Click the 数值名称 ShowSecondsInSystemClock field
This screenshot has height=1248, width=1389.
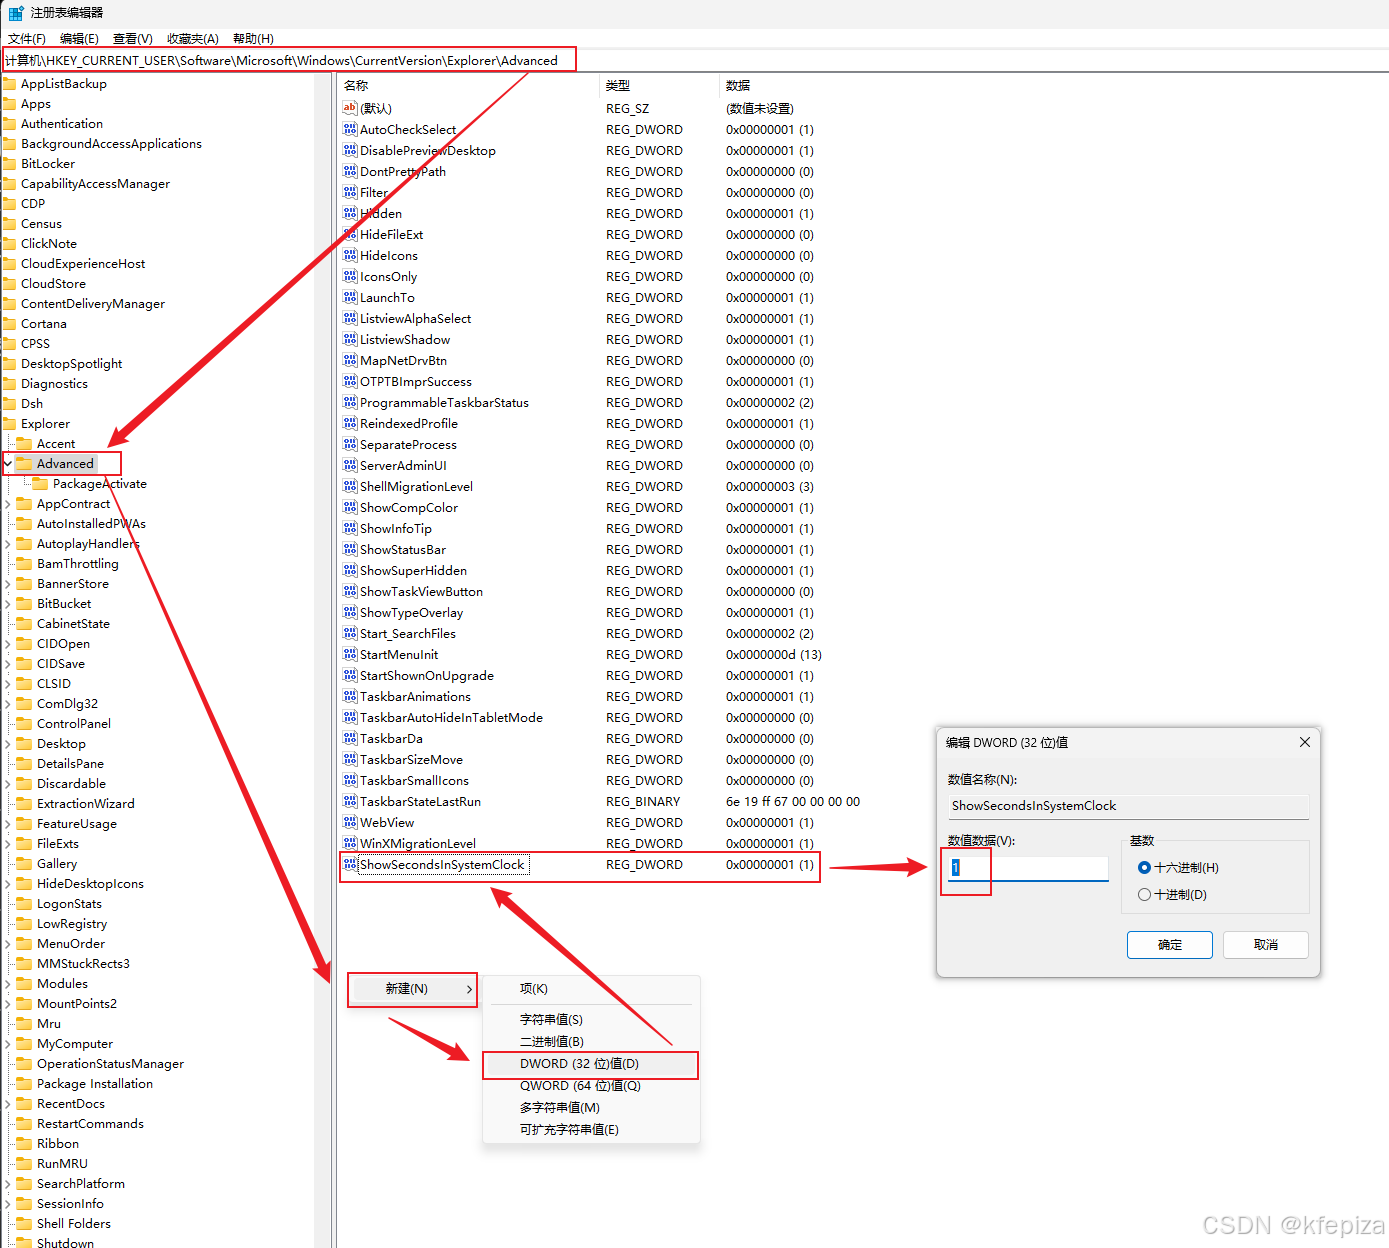(x=1128, y=806)
